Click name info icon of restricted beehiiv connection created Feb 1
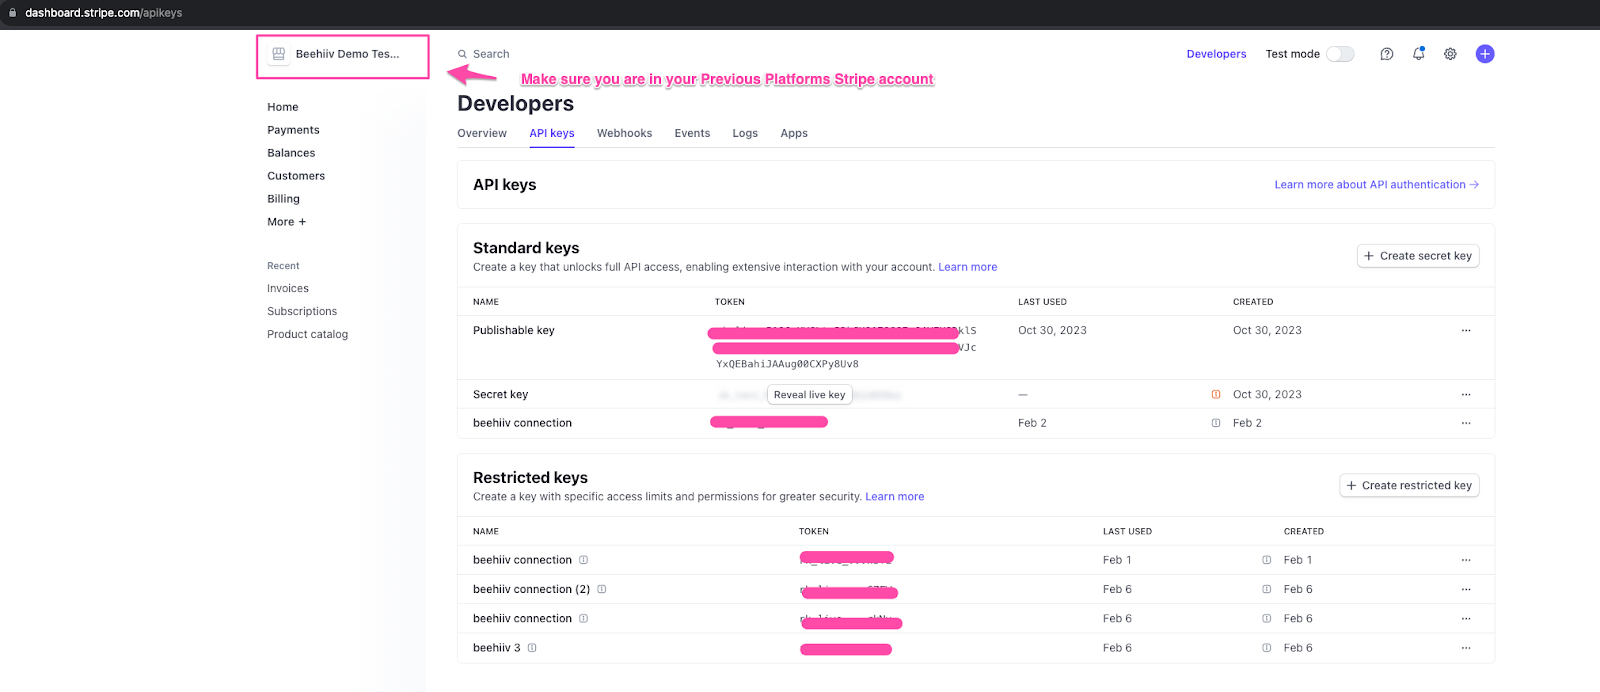The image size is (1600, 692). [584, 560]
